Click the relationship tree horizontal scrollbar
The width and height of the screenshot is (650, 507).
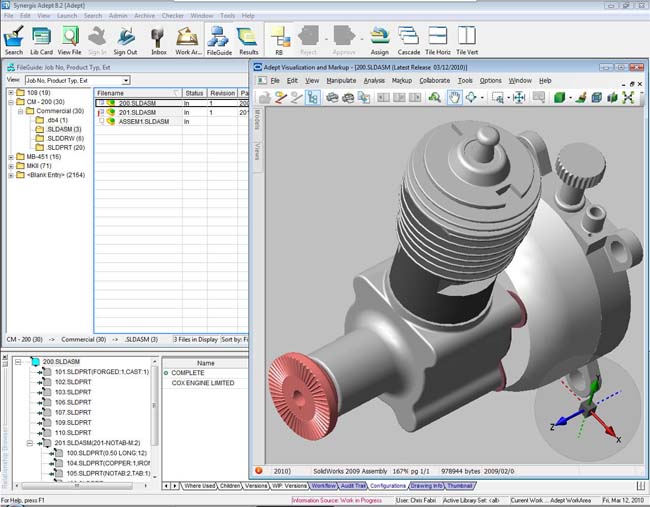point(81,485)
